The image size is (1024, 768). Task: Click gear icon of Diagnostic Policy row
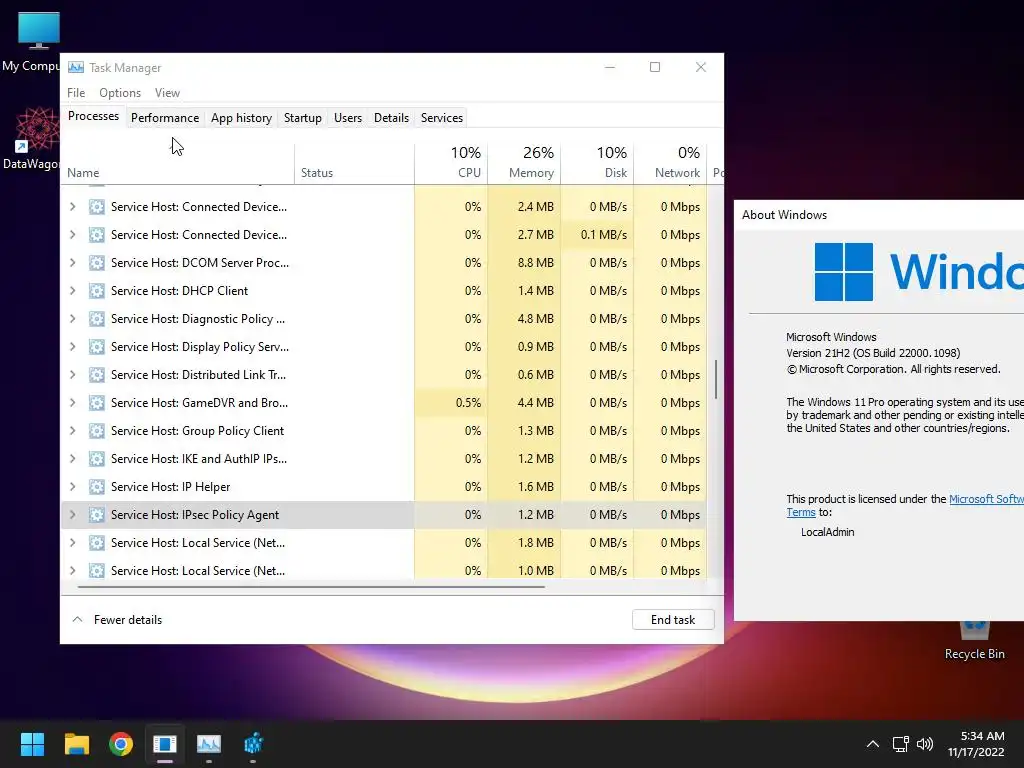97,319
